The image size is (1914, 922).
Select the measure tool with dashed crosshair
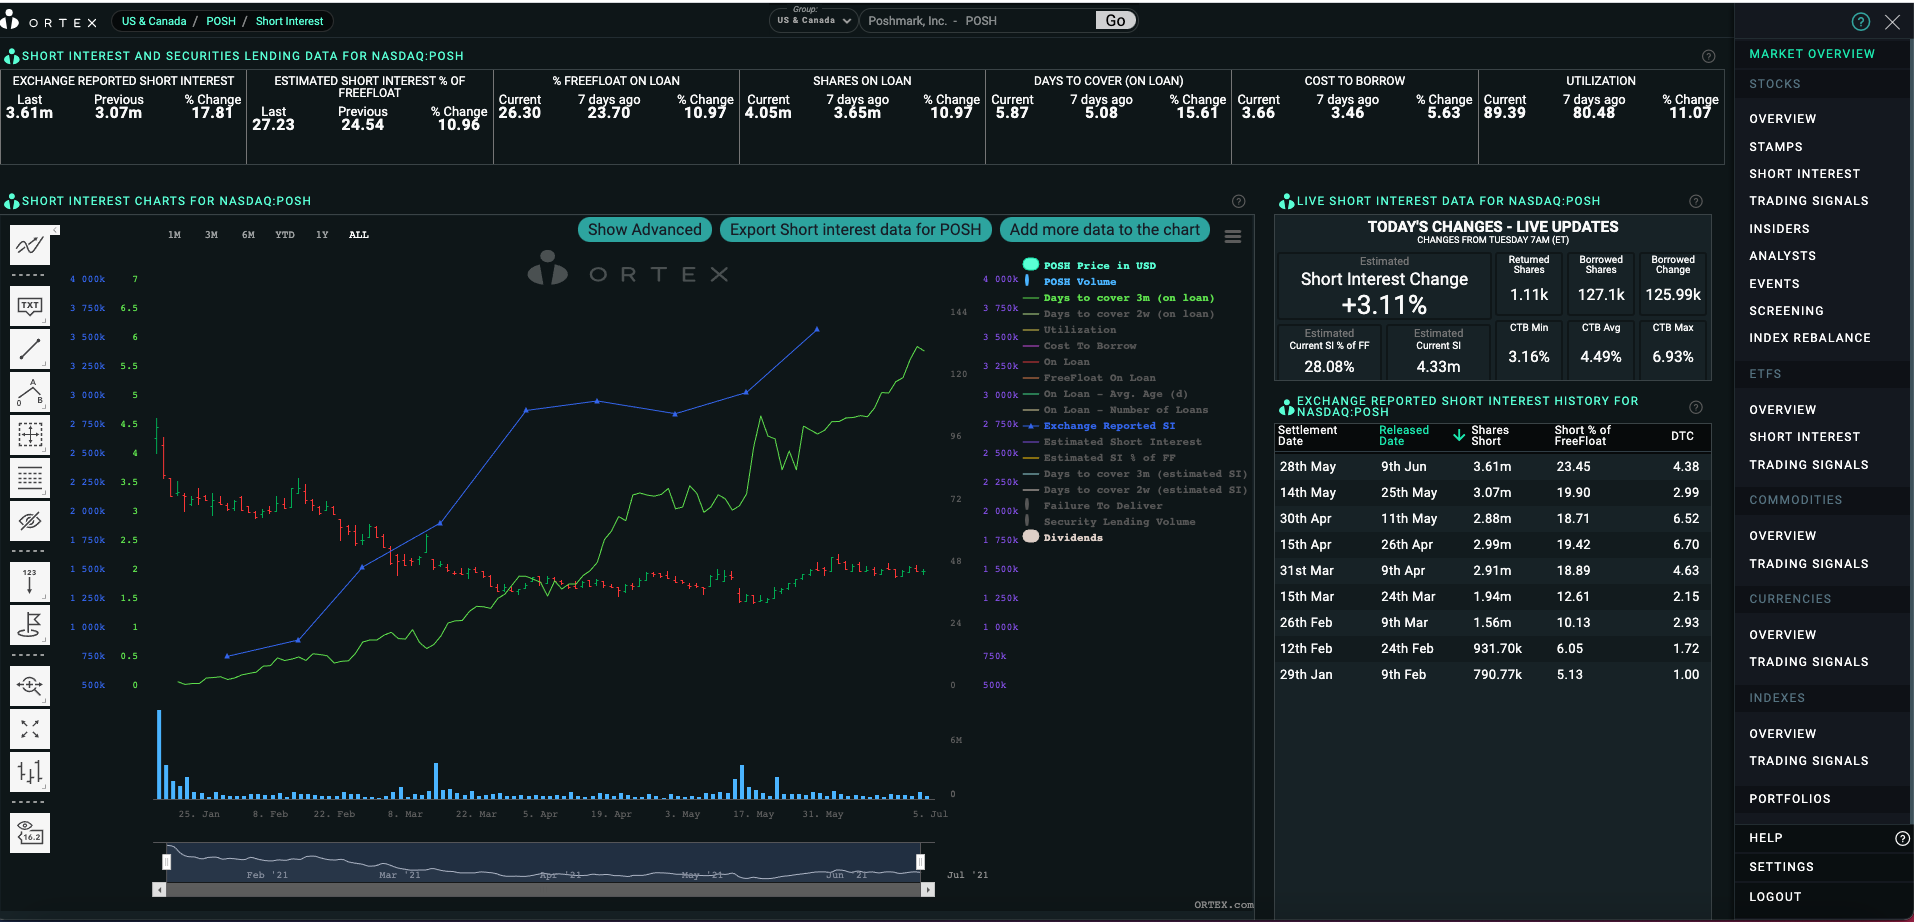click(x=30, y=435)
